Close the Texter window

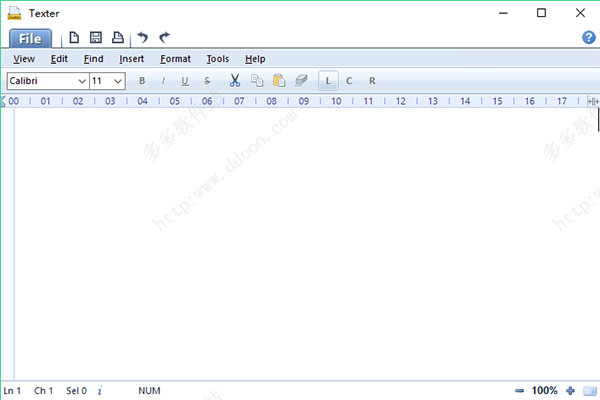tap(580, 13)
